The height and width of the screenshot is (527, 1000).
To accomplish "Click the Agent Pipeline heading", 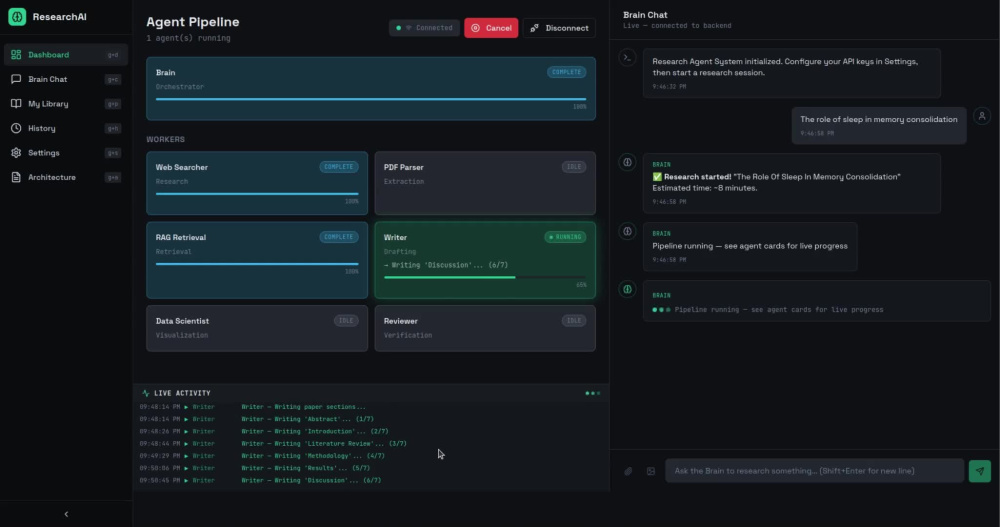I will tap(193, 22).
